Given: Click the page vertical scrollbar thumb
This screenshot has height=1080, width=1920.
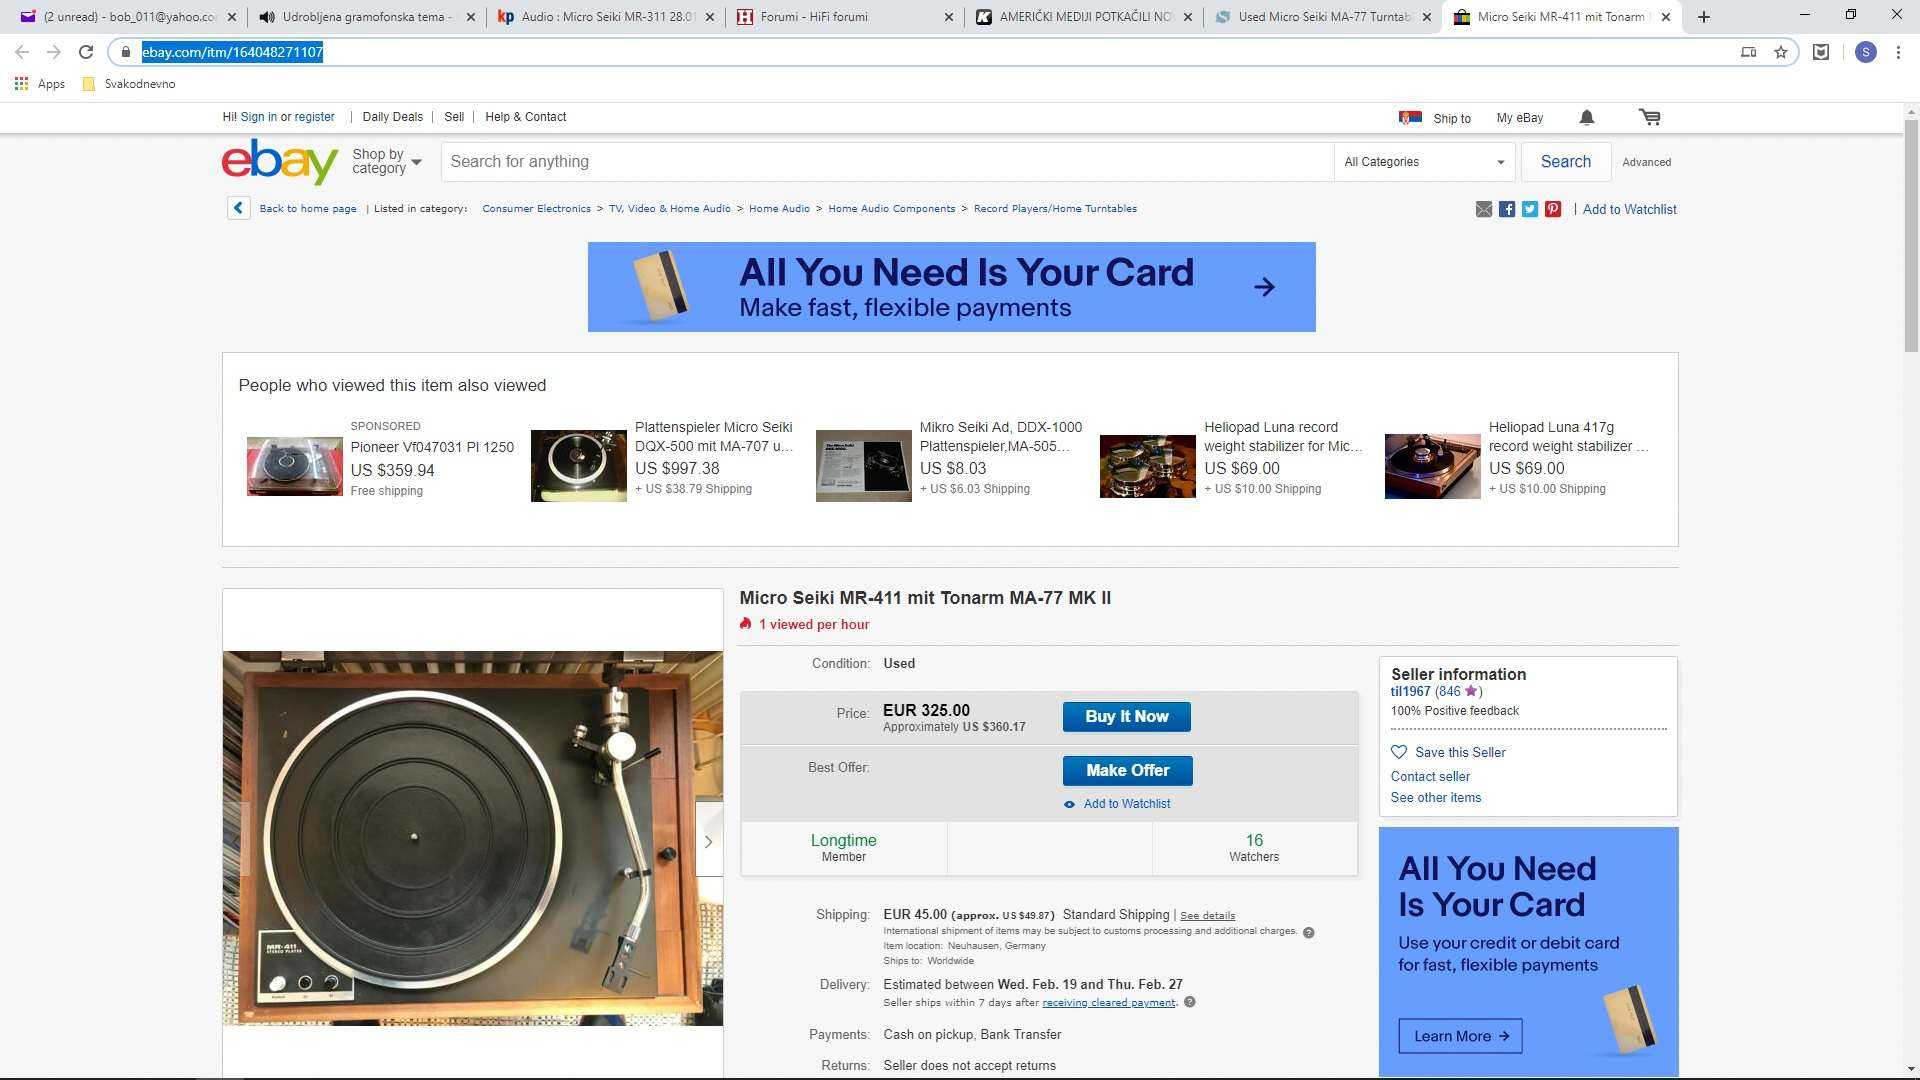Looking at the screenshot, I should tap(1911, 237).
